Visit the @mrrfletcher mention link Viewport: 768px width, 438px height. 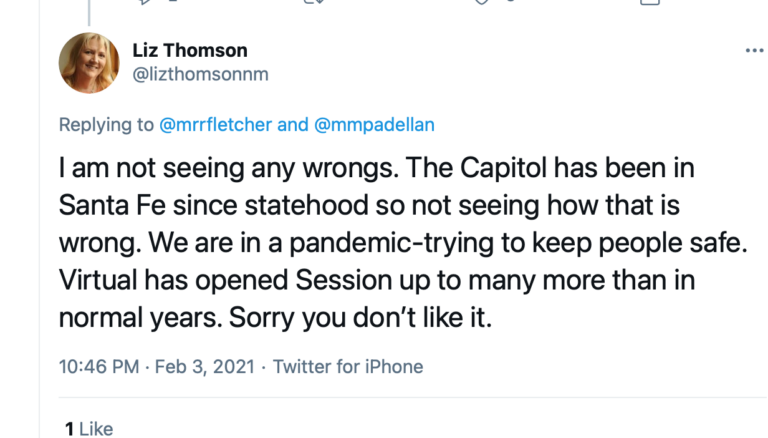point(215,125)
